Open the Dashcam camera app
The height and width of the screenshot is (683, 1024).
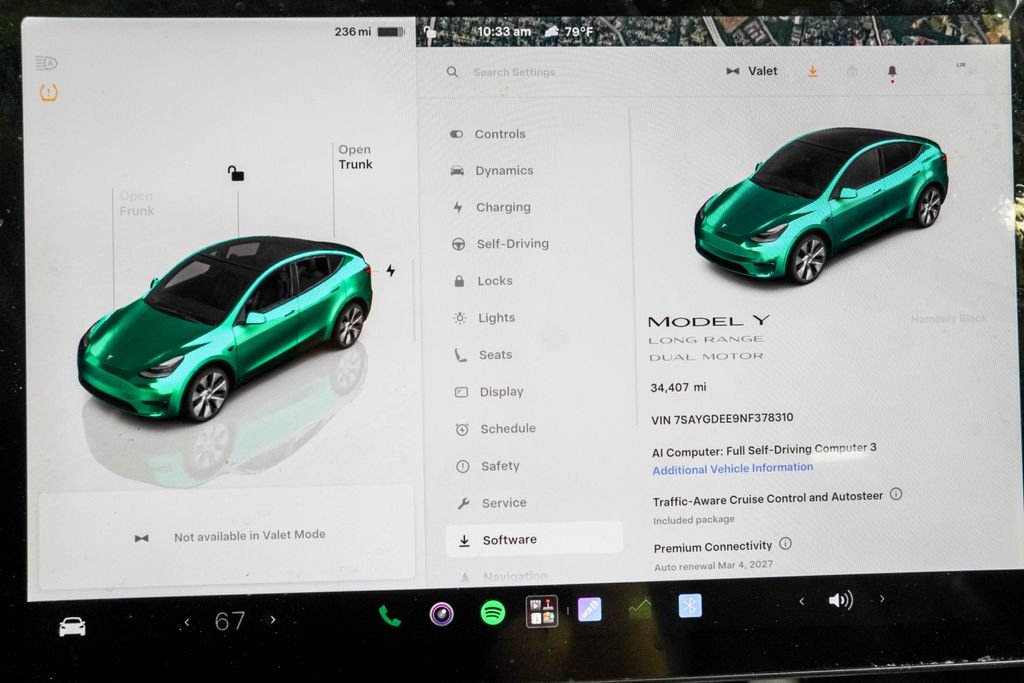click(441, 614)
